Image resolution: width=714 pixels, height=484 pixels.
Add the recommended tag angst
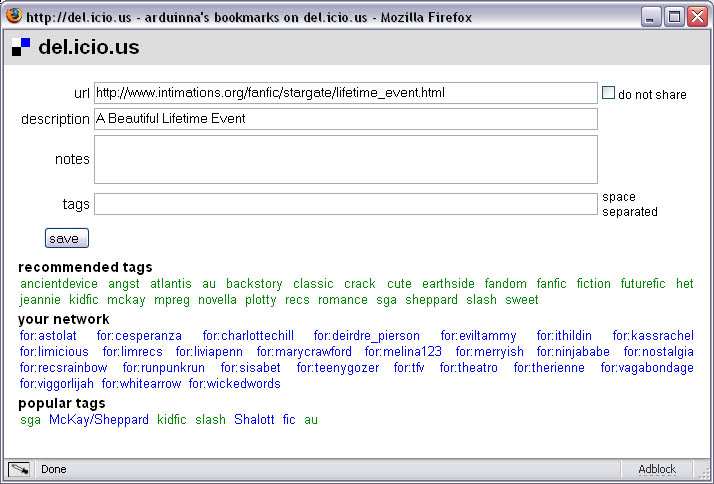click(124, 284)
